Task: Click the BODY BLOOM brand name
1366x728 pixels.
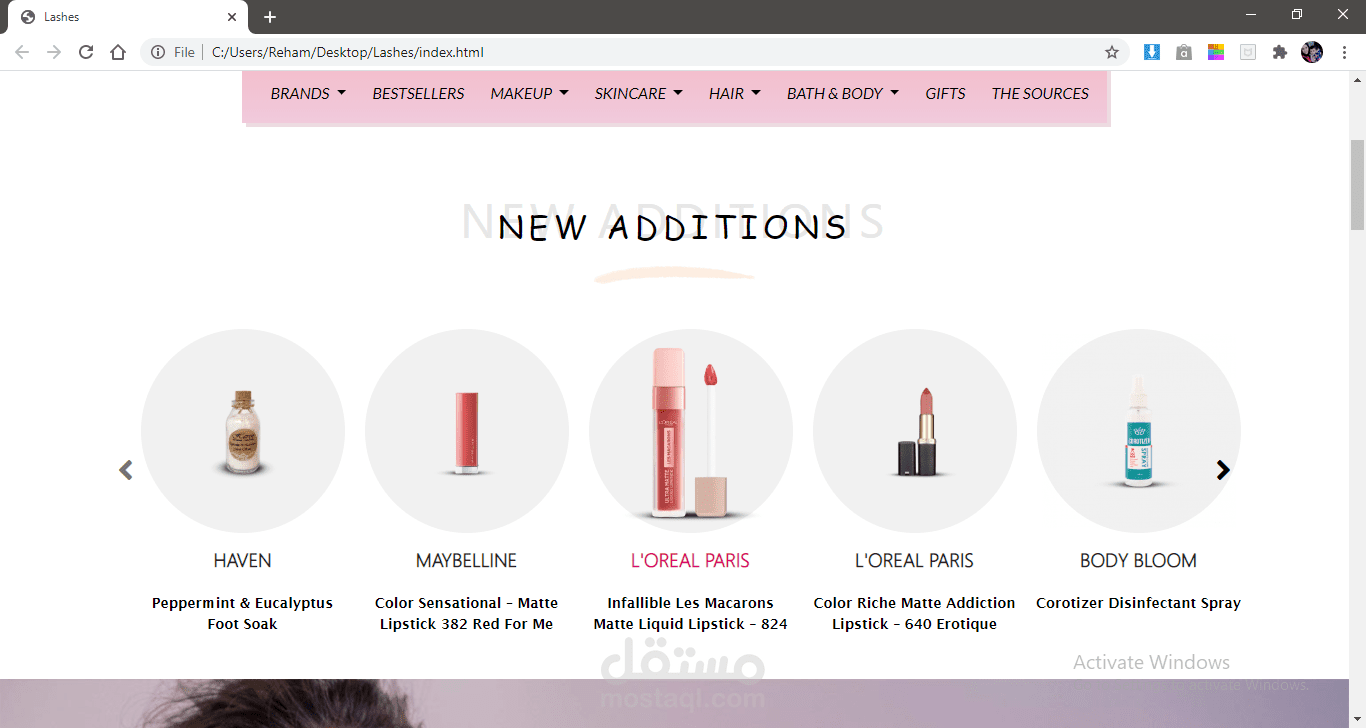Action: (x=1139, y=561)
